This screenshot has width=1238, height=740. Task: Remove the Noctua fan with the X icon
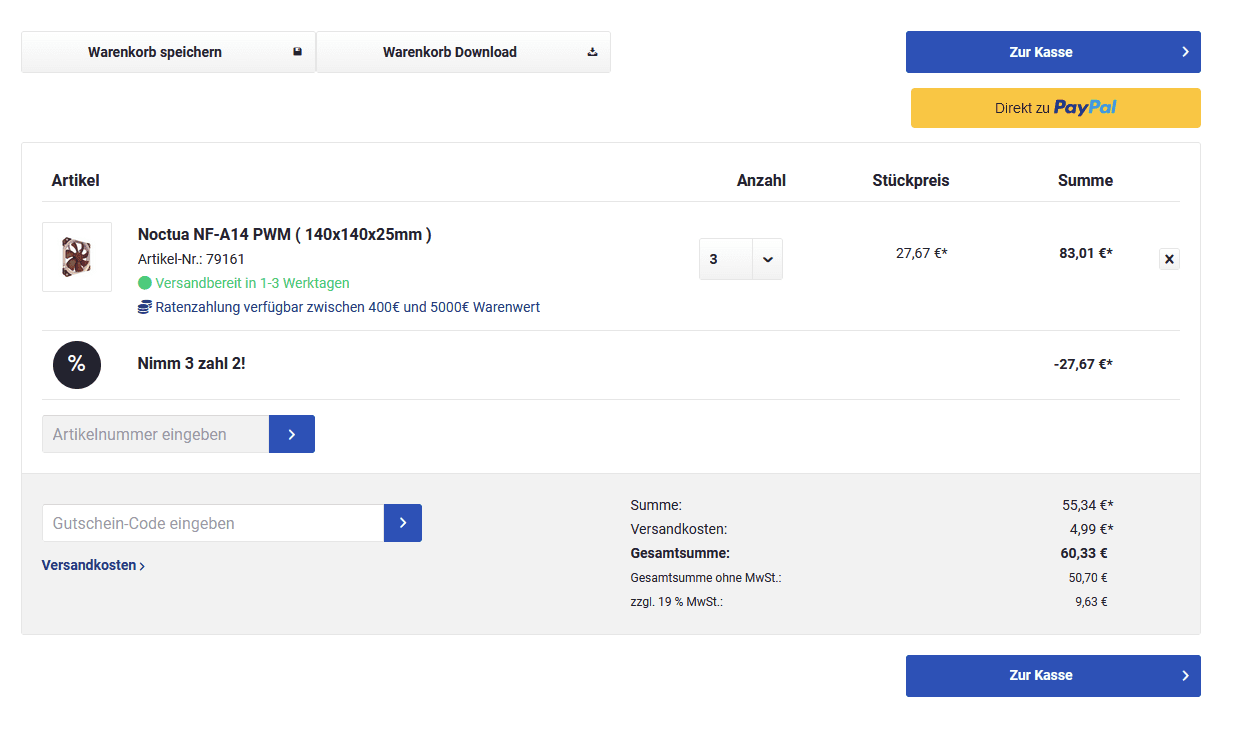pyautogui.click(x=1169, y=259)
